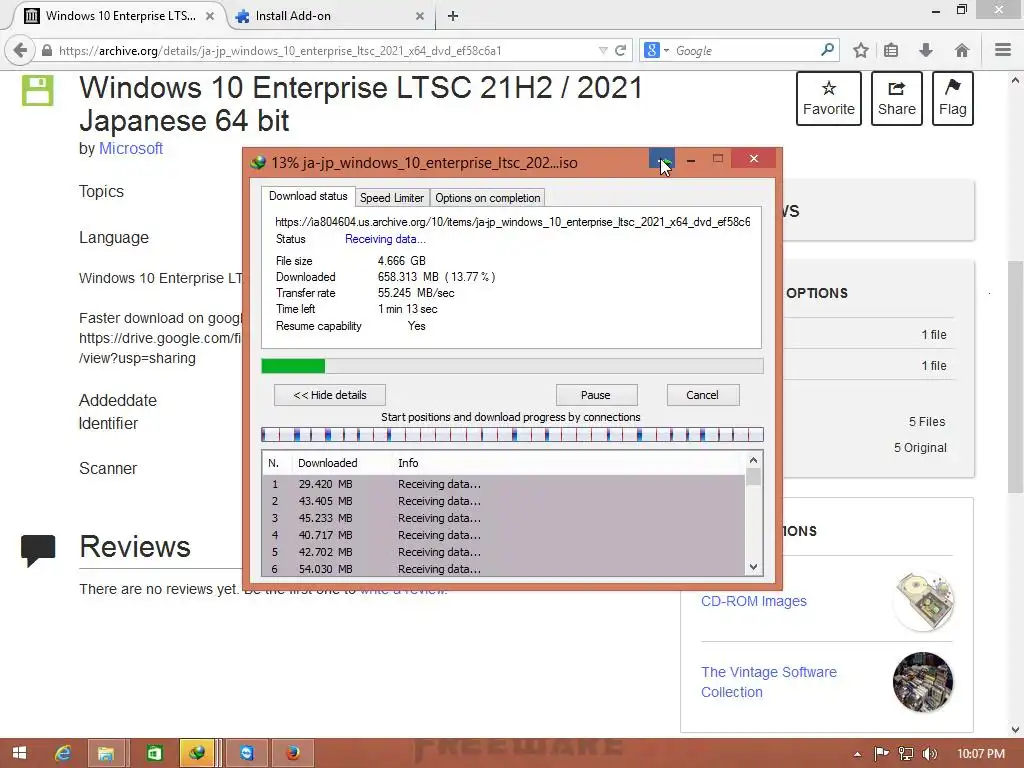Flag this archive item
Image resolution: width=1024 pixels, height=768 pixels.
953,99
